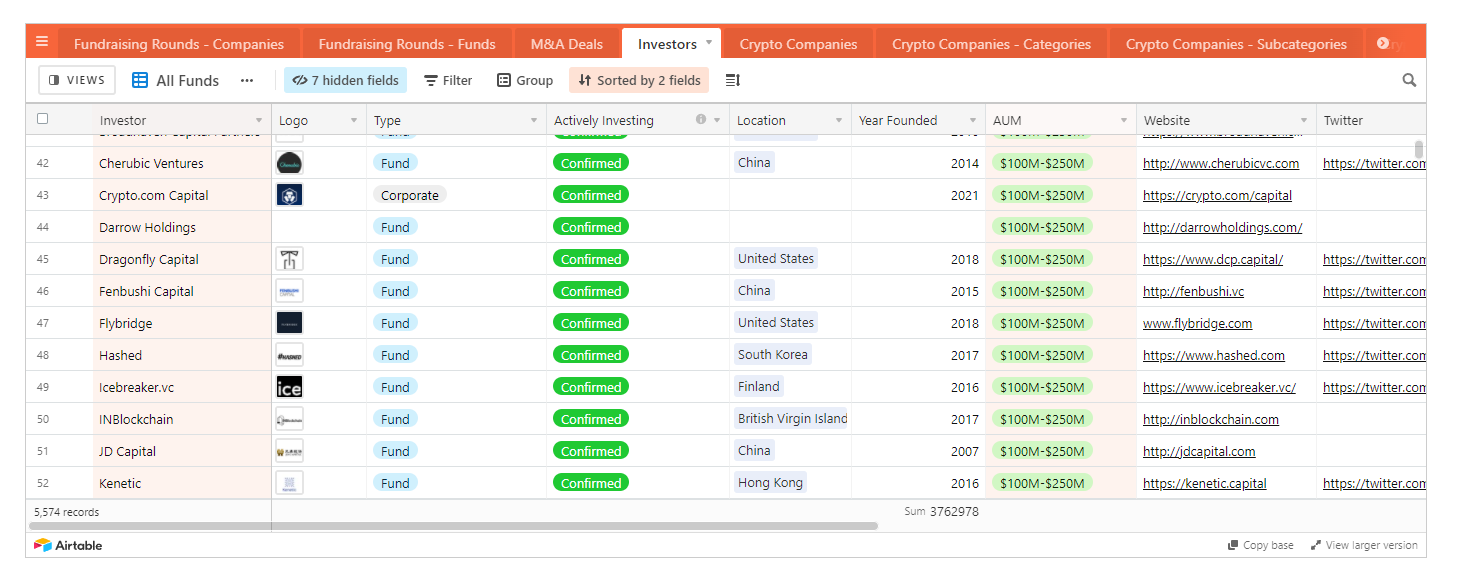Open www.dcp.capital website link
Viewport: 1477px width, 568px height.
pos(1213,259)
